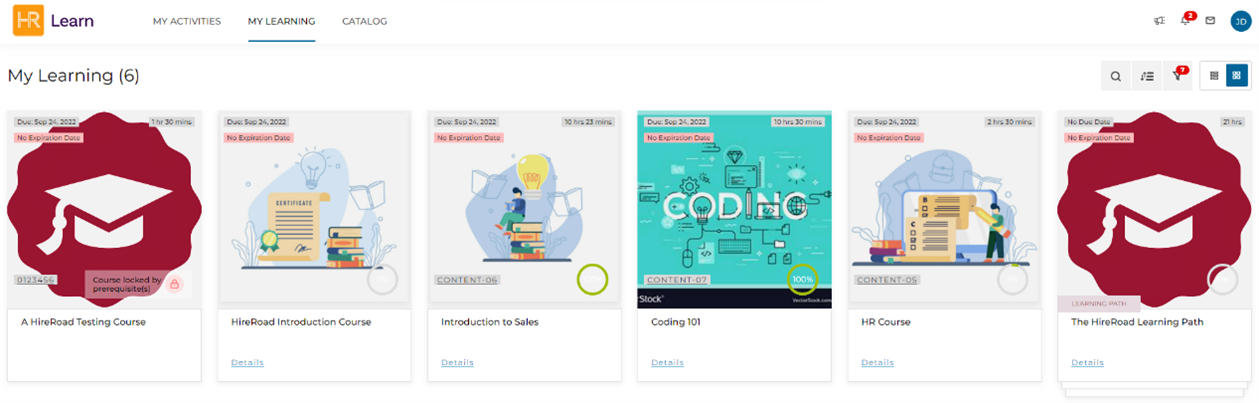Open Details link under Coding 101
Screen dimensions: 1259x403
pos(667,362)
